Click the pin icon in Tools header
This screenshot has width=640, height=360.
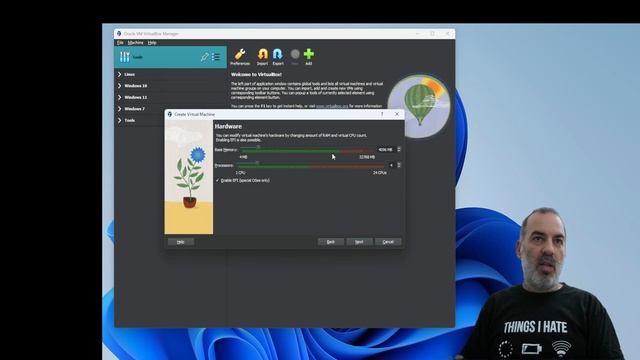pyautogui.click(x=204, y=57)
